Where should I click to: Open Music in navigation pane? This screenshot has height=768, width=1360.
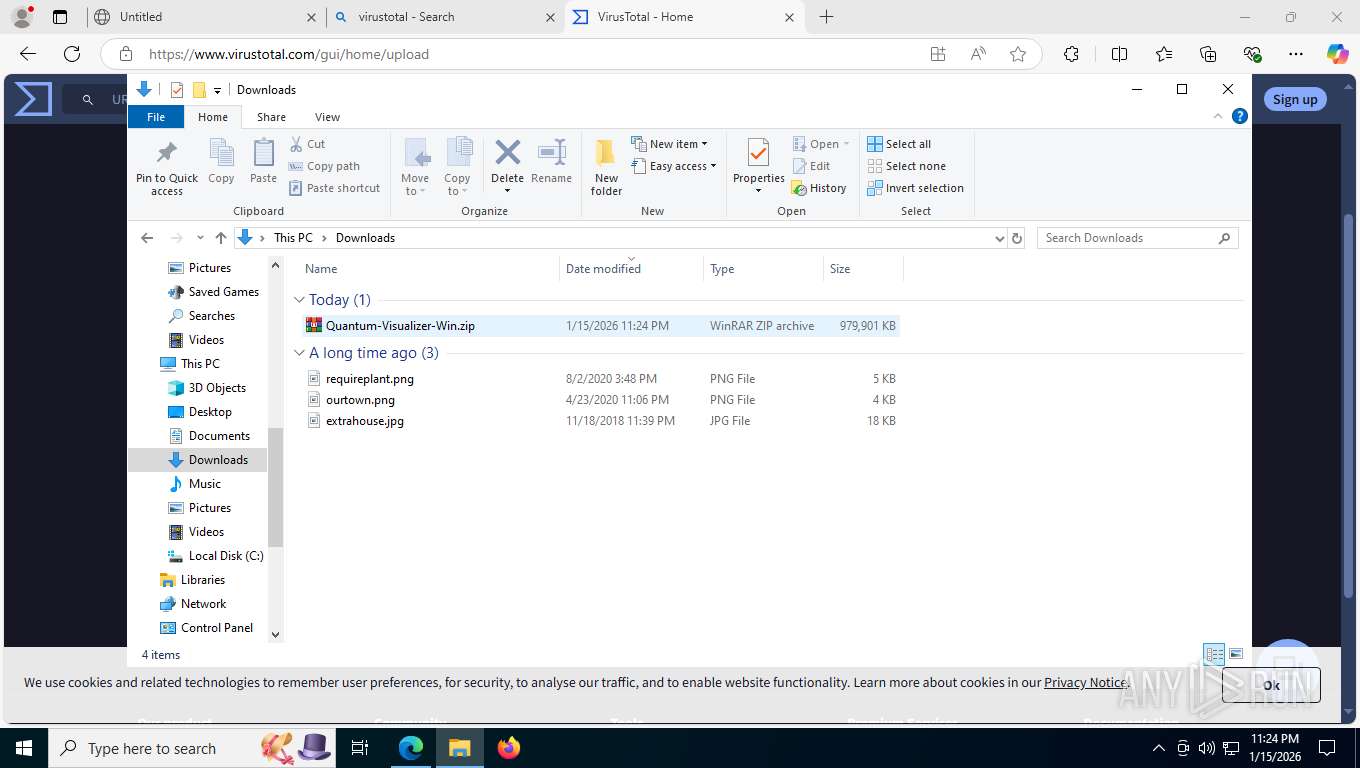point(194,484)
